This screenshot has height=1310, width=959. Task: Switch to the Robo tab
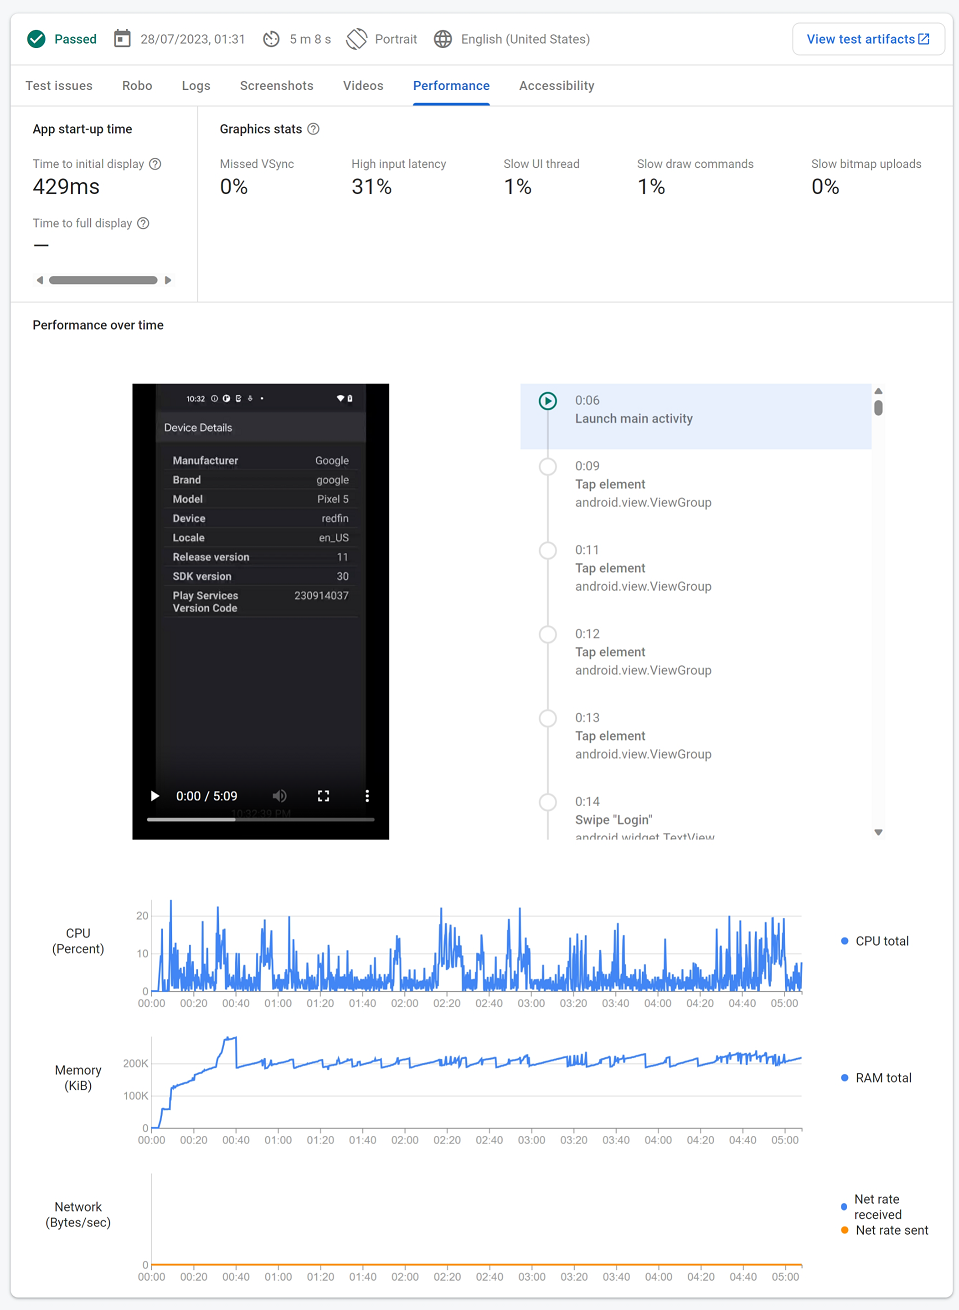pyautogui.click(x=137, y=86)
